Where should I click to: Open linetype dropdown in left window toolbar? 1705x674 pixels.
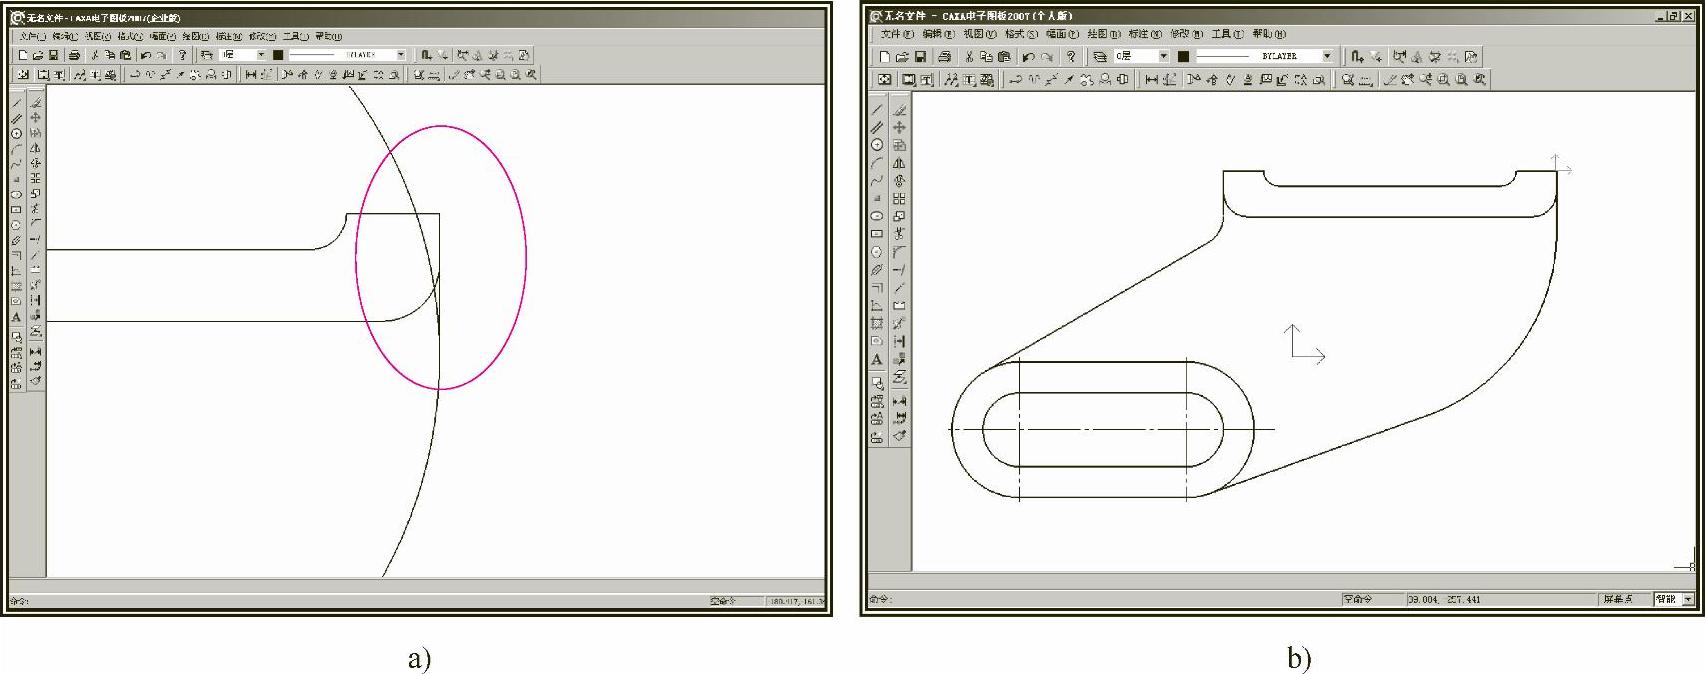tap(401, 55)
